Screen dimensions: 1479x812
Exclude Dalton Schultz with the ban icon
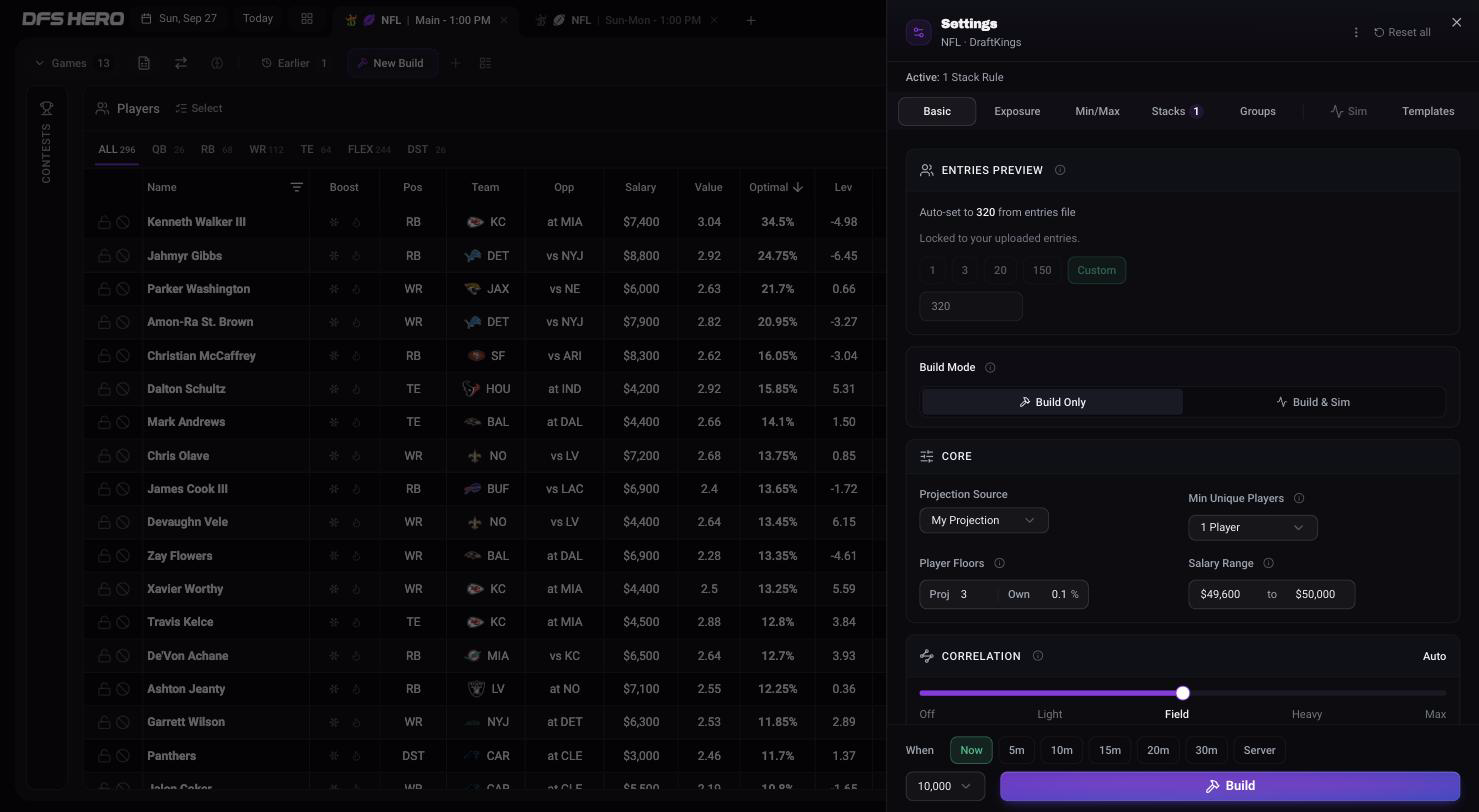123,389
